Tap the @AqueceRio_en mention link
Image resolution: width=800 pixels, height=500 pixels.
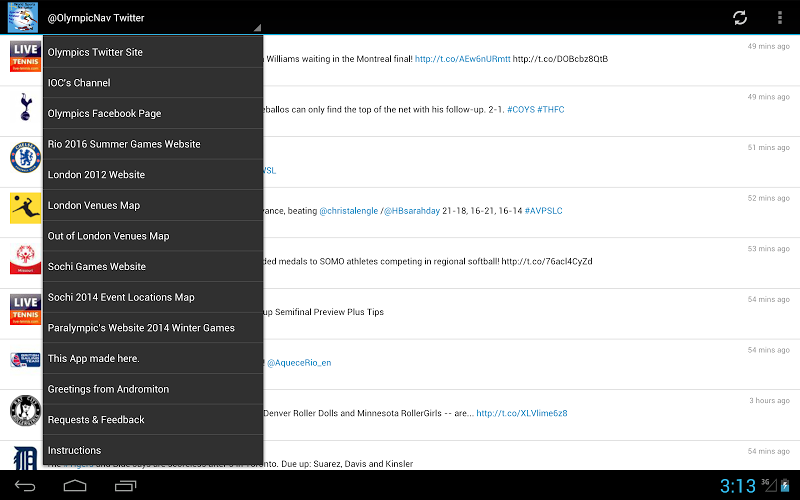click(x=299, y=363)
